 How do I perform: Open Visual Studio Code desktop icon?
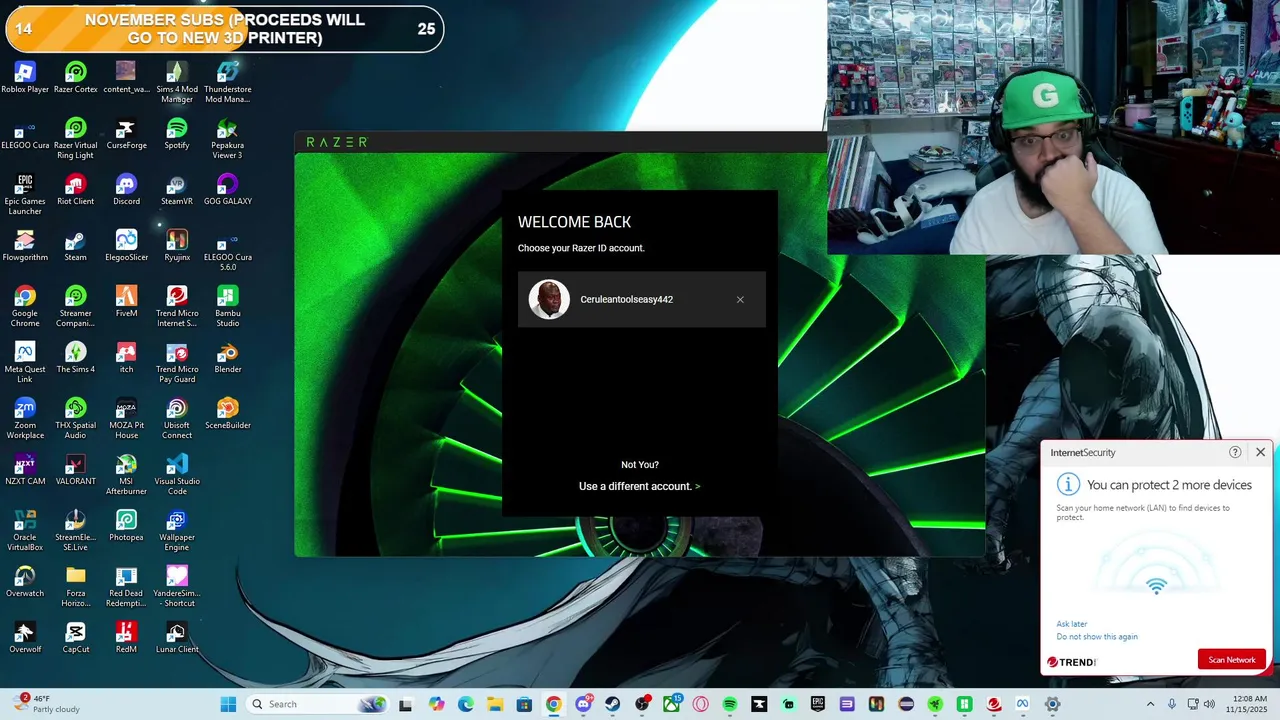tap(177, 474)
